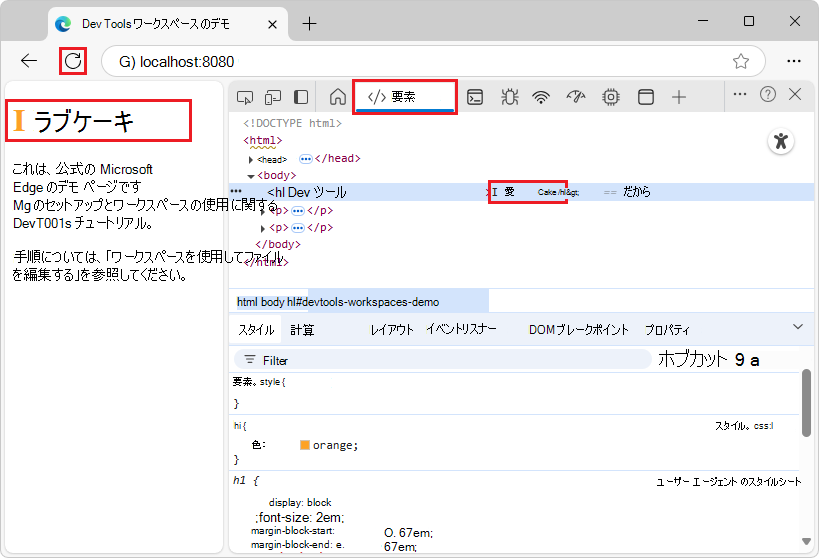Click the margin-block-start declaration
The image size is (819, 558).
point(342,532)
